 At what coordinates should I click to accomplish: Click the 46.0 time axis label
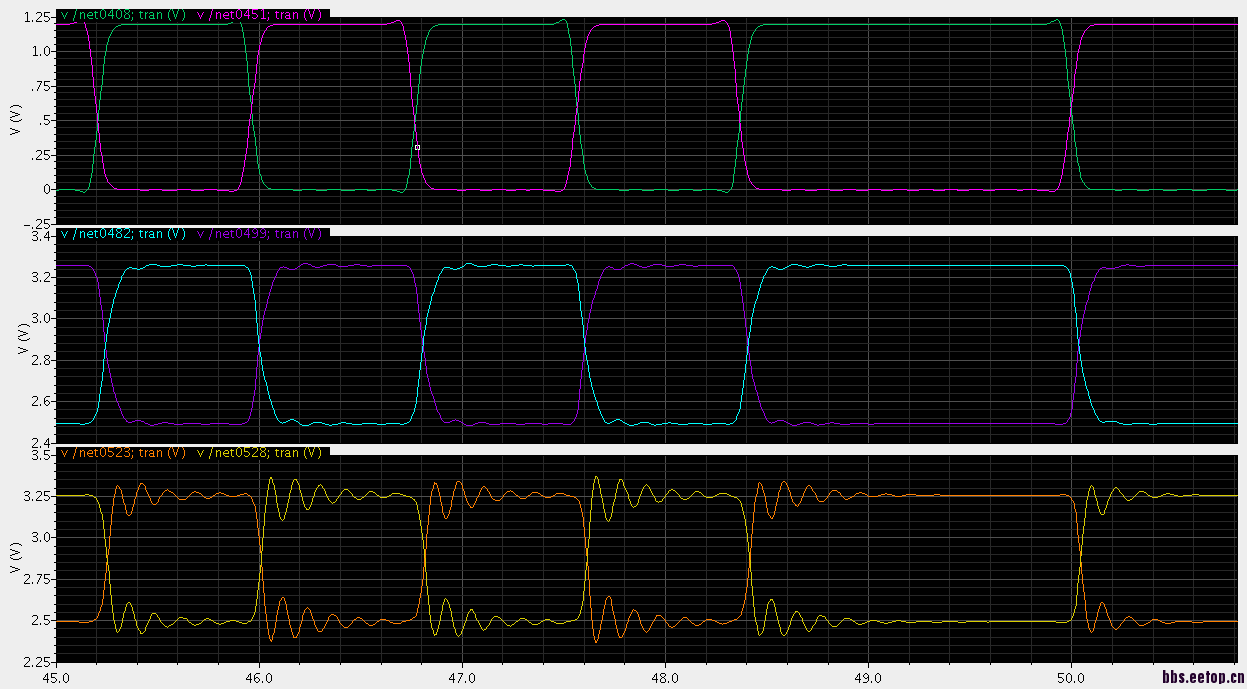(x=259, y=677)
